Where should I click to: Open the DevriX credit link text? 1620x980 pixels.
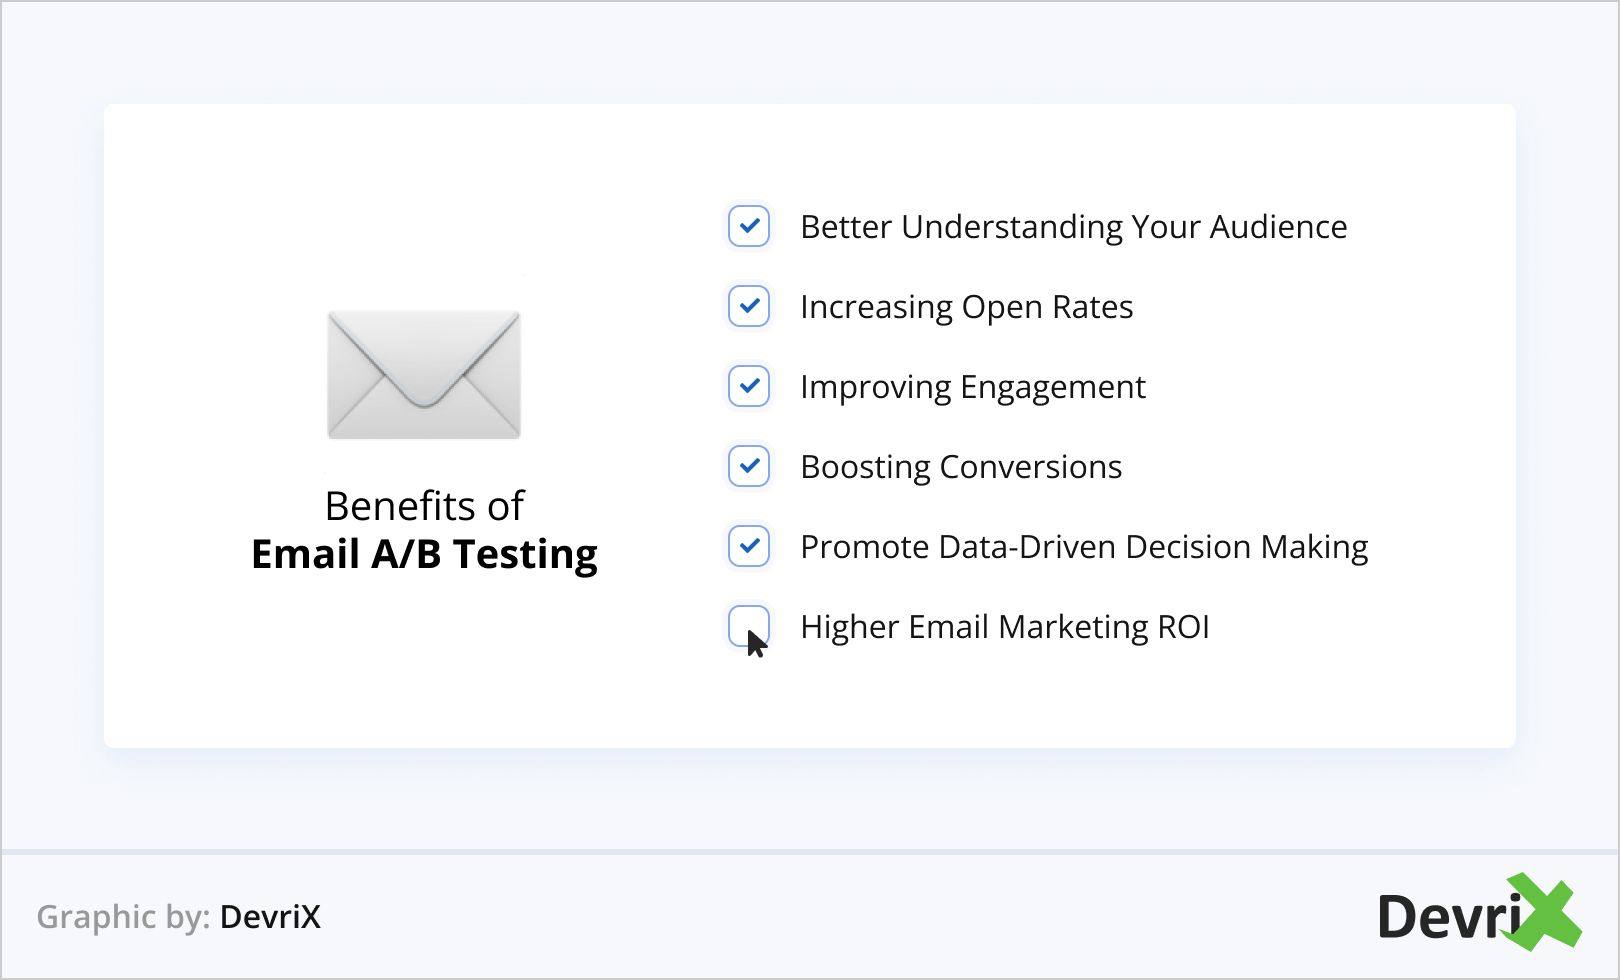click(x=270, y=917)
